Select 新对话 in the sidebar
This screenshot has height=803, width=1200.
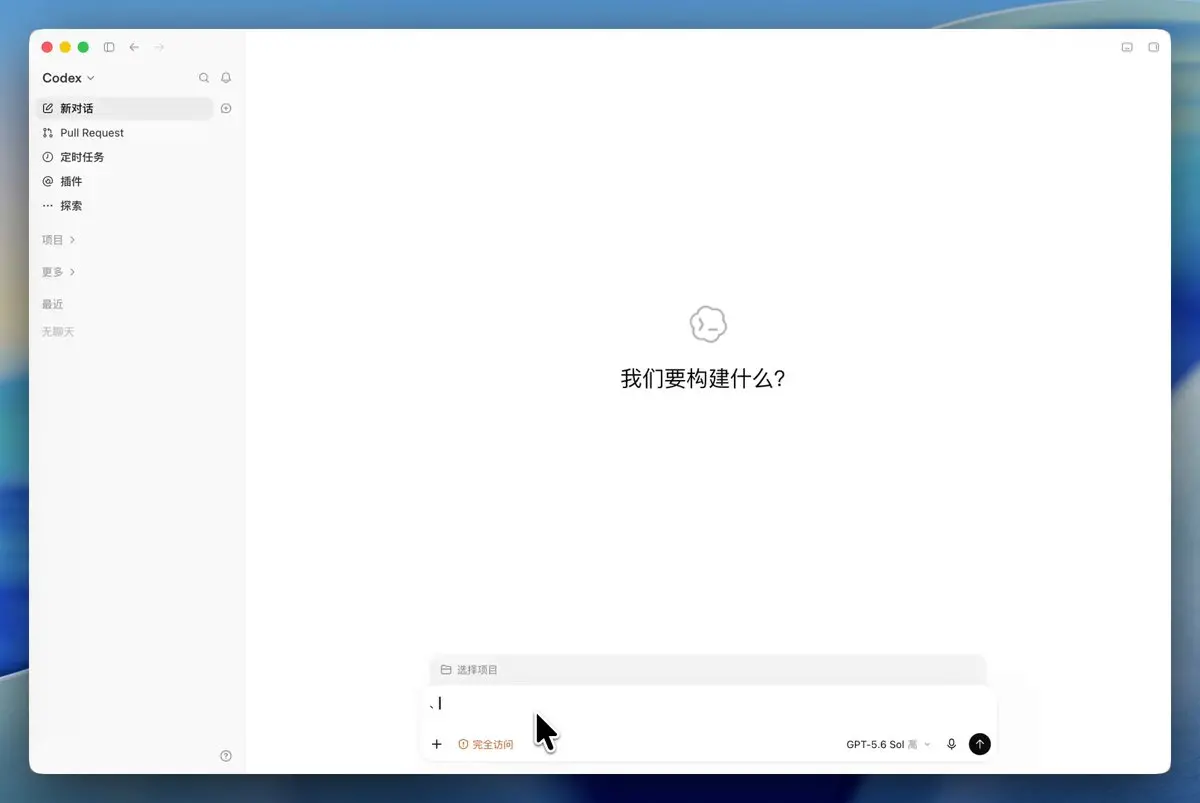tap(125, 108)
